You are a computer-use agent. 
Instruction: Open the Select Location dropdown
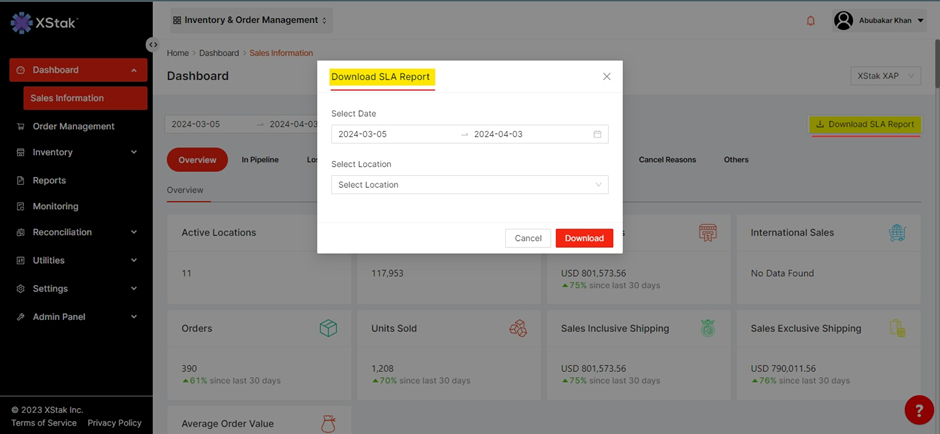pyautogui.click(x=469, y=185)
